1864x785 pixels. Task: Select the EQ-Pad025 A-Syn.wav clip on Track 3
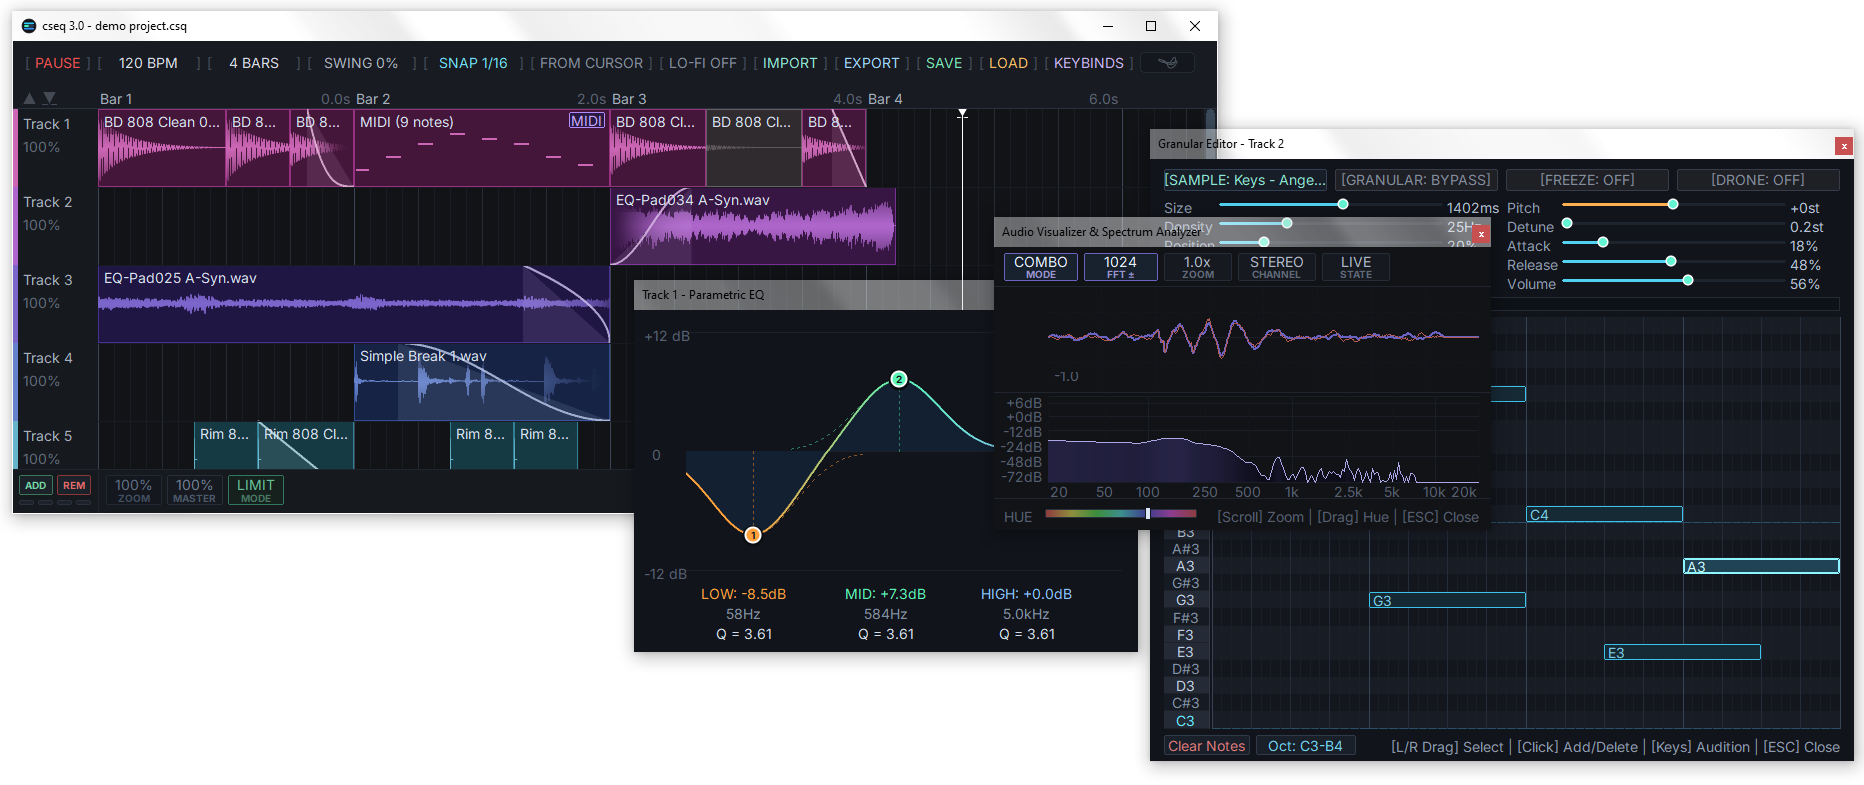354,304
